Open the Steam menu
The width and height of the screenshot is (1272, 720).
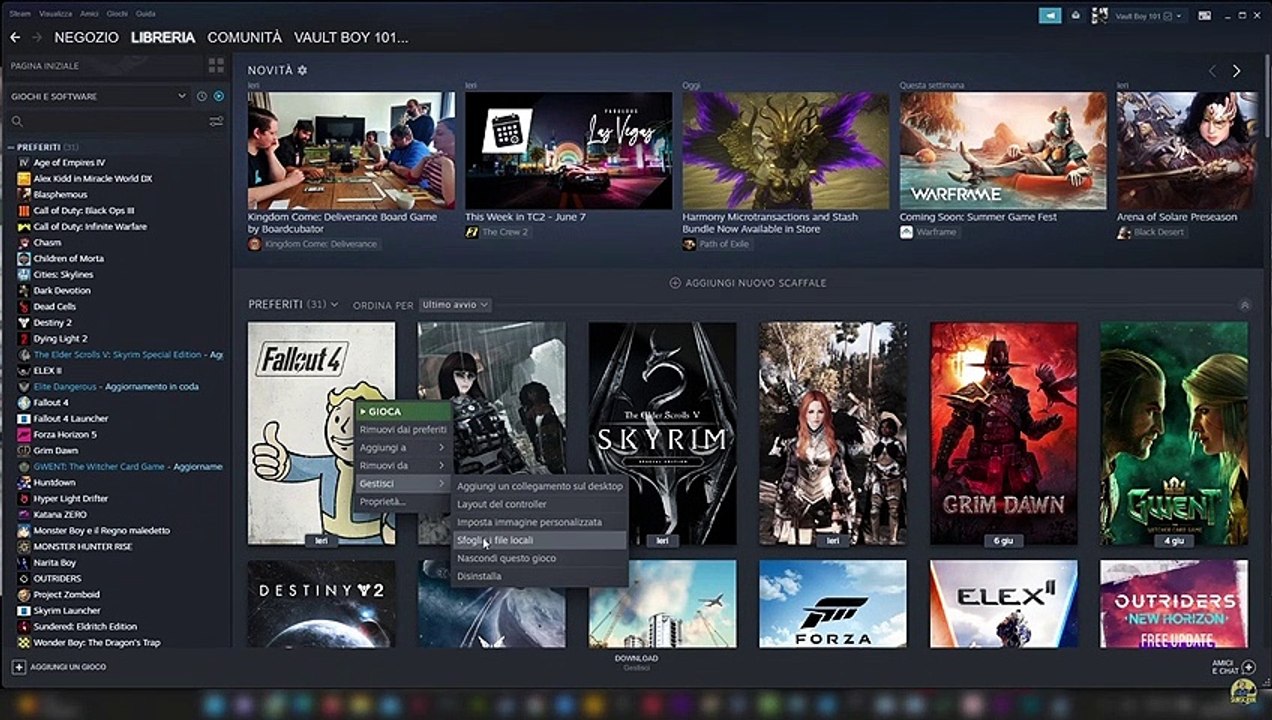20,14
